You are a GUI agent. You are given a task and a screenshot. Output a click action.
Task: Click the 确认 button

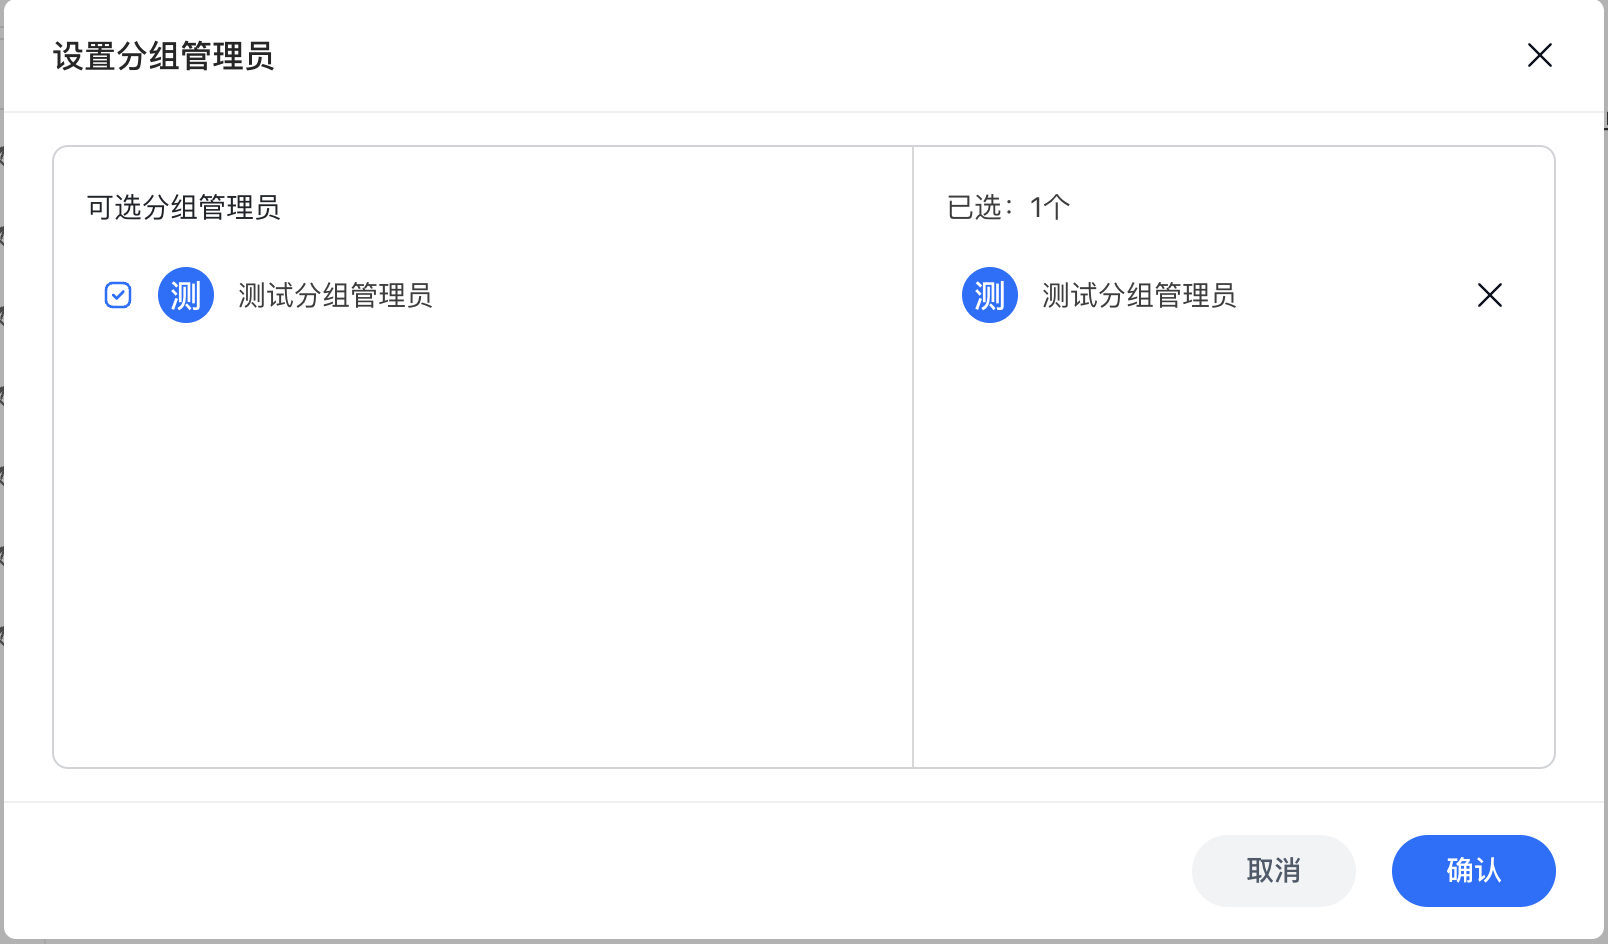point(1474,871)
